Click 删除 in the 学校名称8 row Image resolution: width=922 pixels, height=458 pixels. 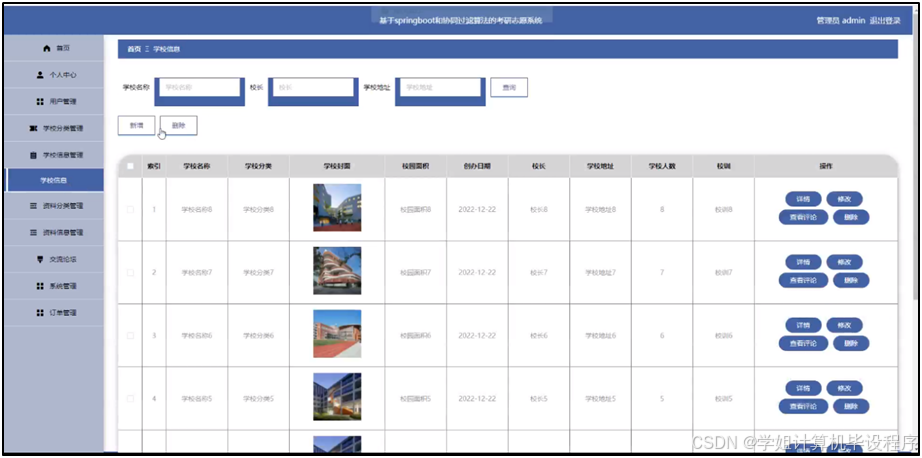[851, 217]
